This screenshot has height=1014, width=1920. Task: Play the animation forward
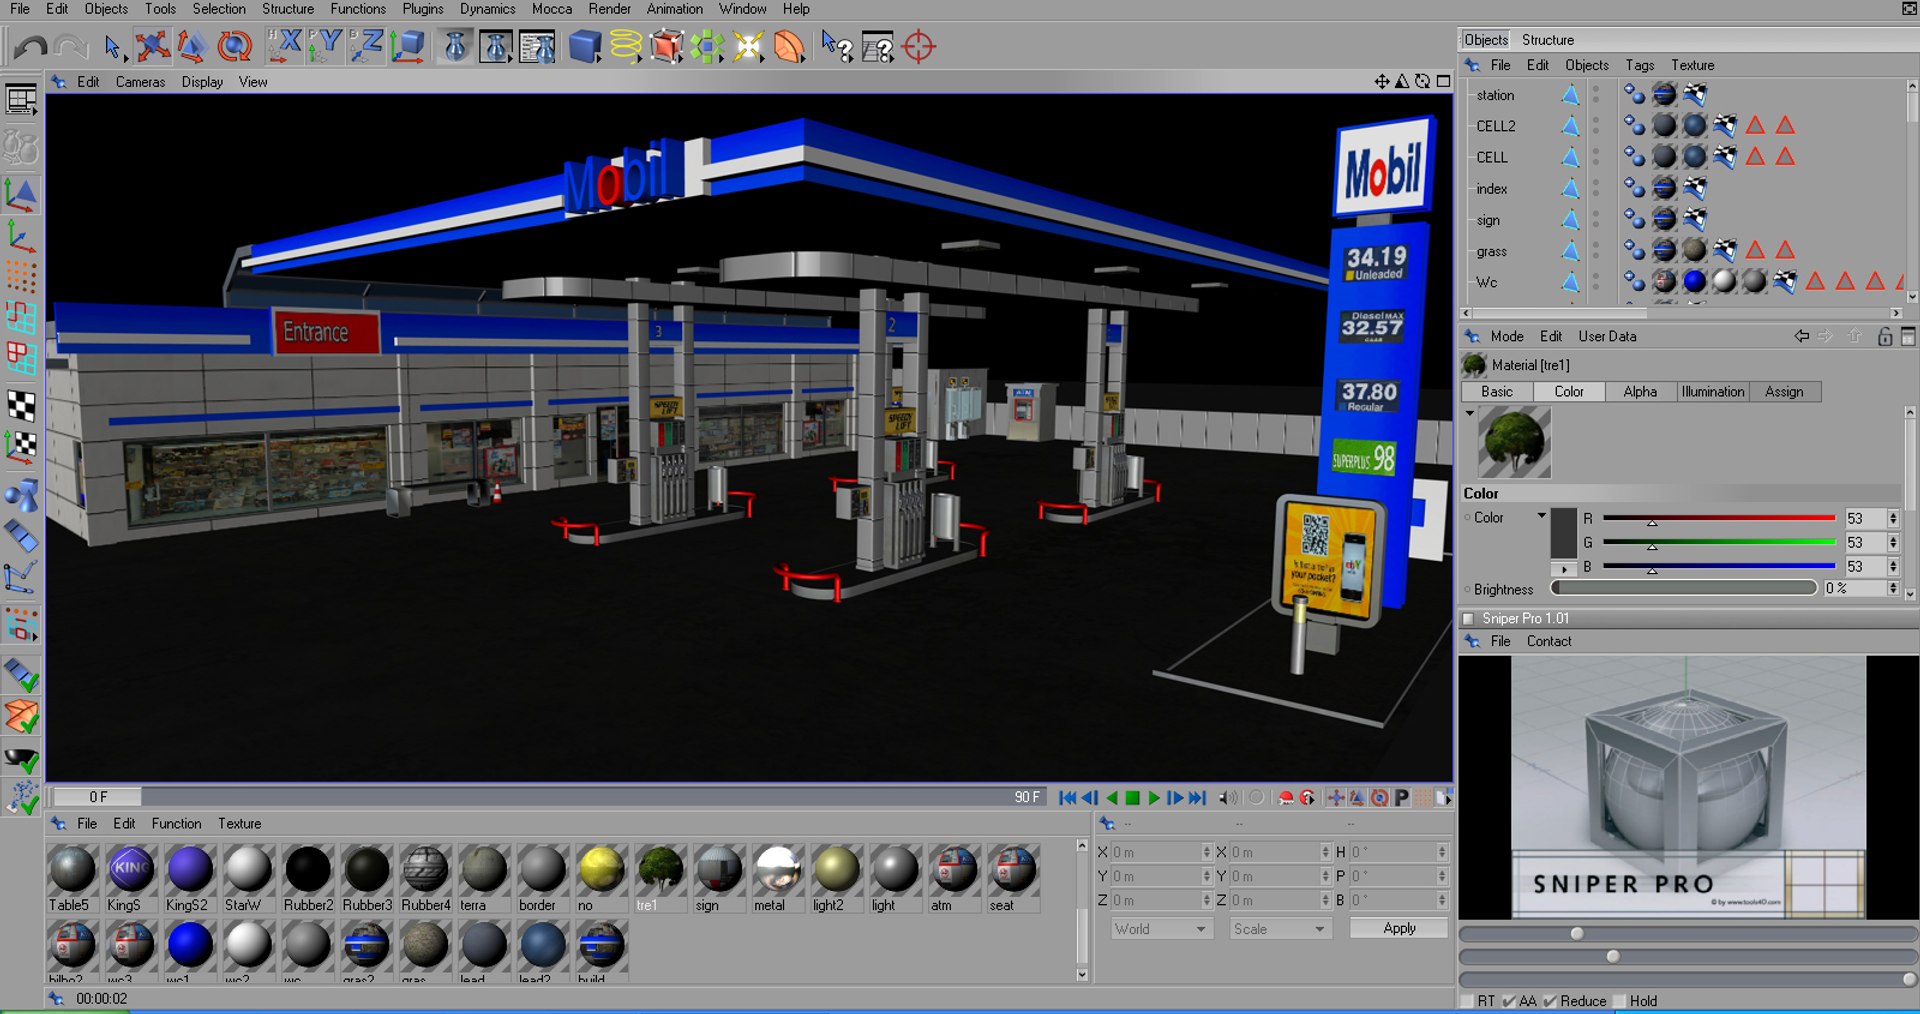click(x=1154, y=798)
